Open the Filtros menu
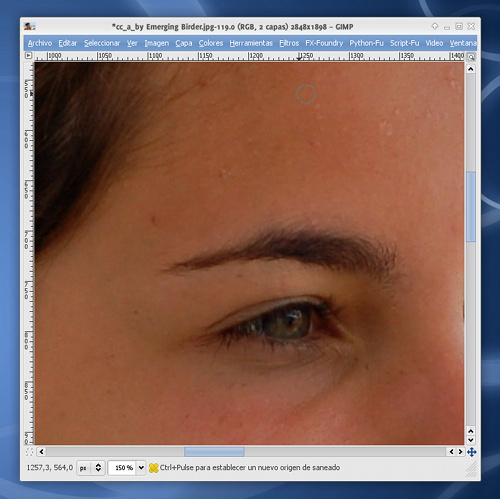Viewport: 500px width, 499px height. coord(289,43)
